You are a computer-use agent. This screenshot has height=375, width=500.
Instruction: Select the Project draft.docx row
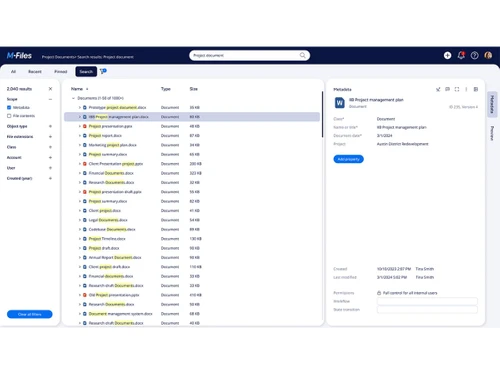click(x=192, y=248)
